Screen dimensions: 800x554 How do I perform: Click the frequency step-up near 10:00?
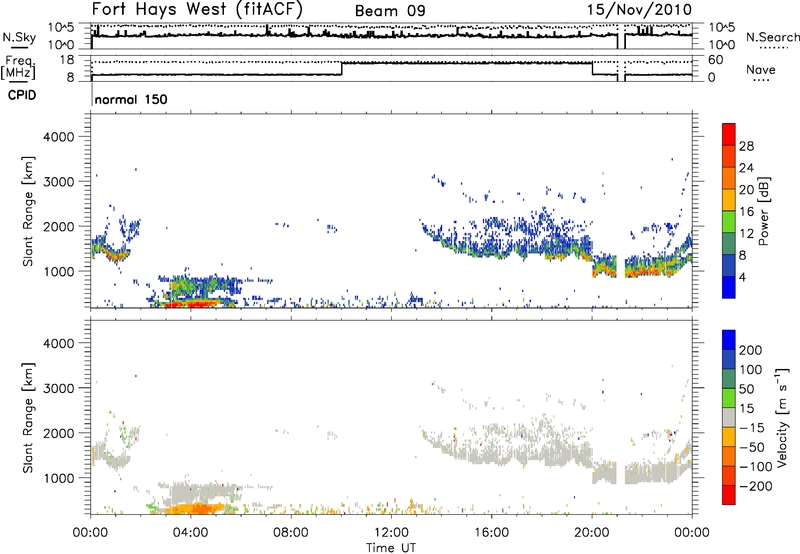[x=341, y=69]
